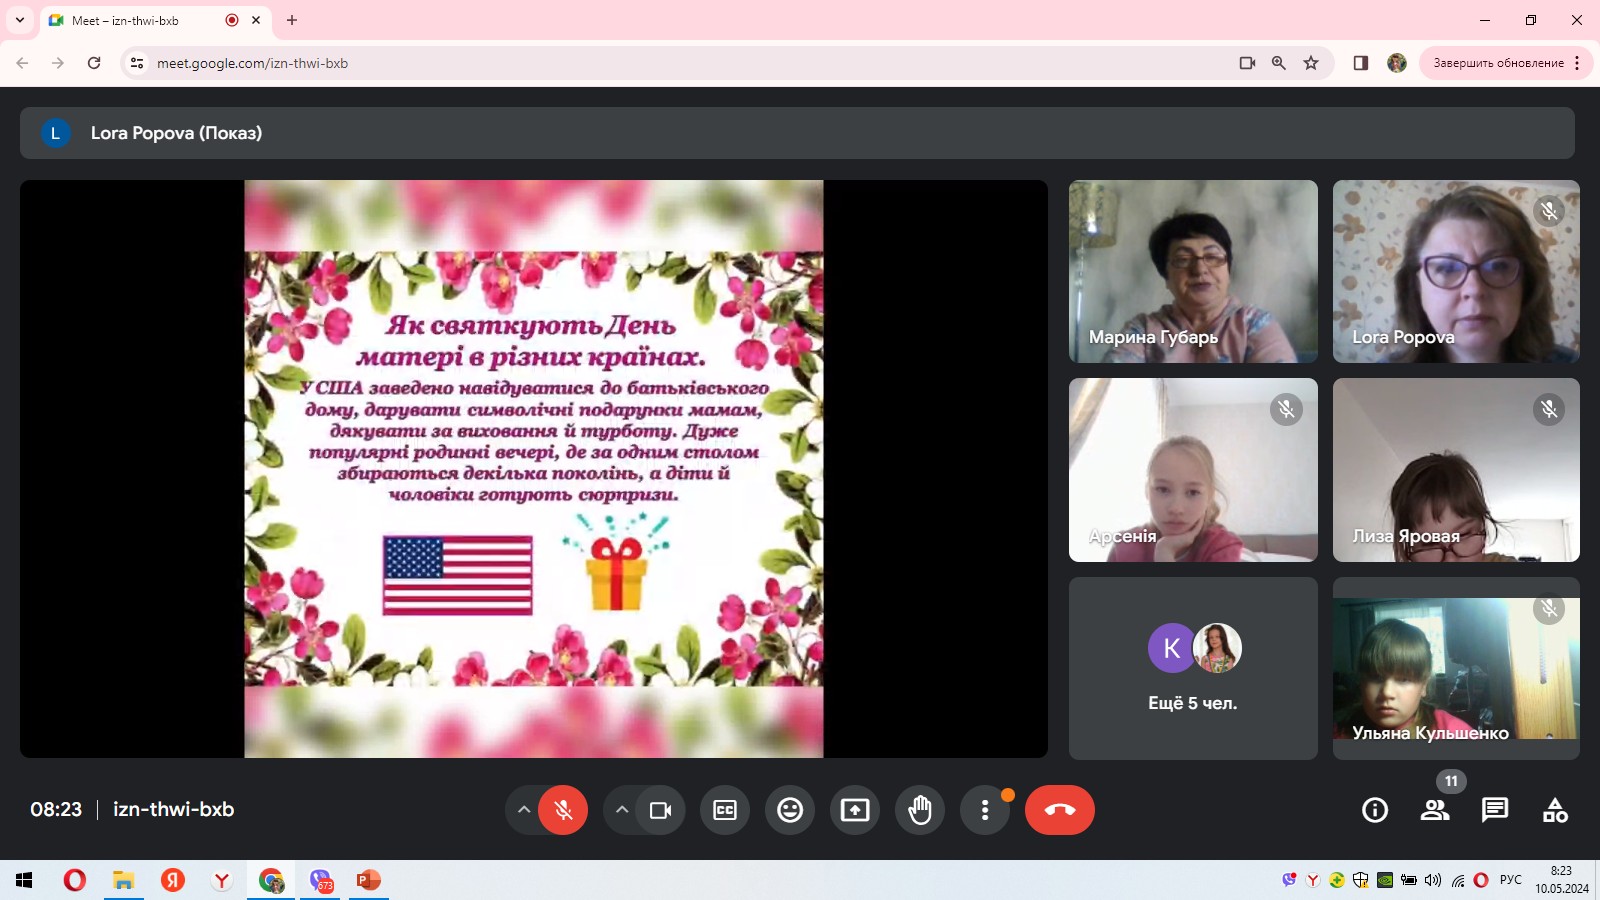1600x900 pixels.
Task: Open the three-dot more options menu
Action: point(985,810)
